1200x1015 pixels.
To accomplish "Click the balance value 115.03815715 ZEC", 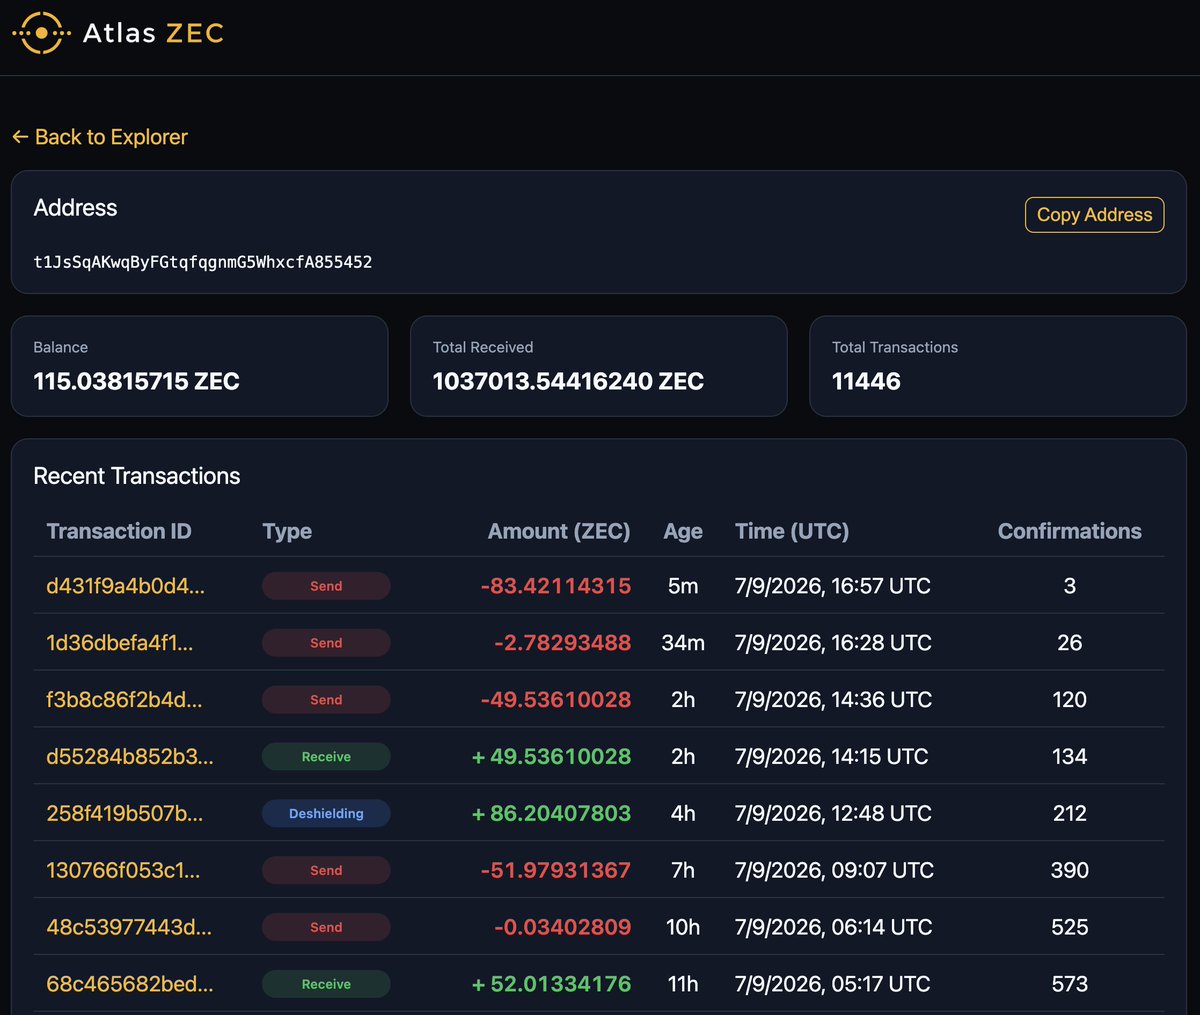I will click(x=136, y=381).
